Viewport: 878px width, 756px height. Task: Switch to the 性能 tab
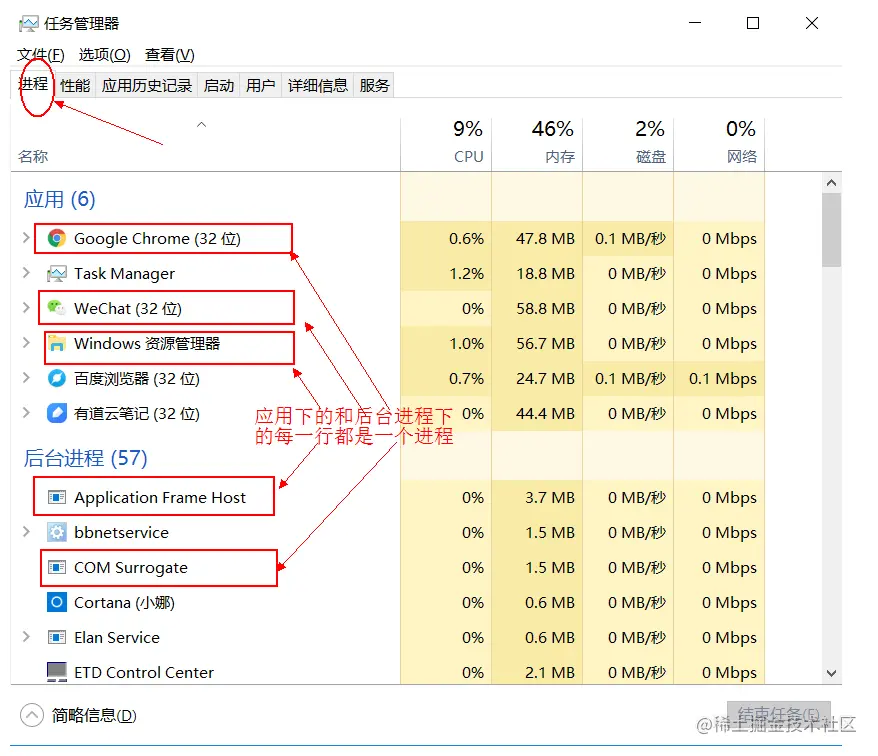point(73,85)
